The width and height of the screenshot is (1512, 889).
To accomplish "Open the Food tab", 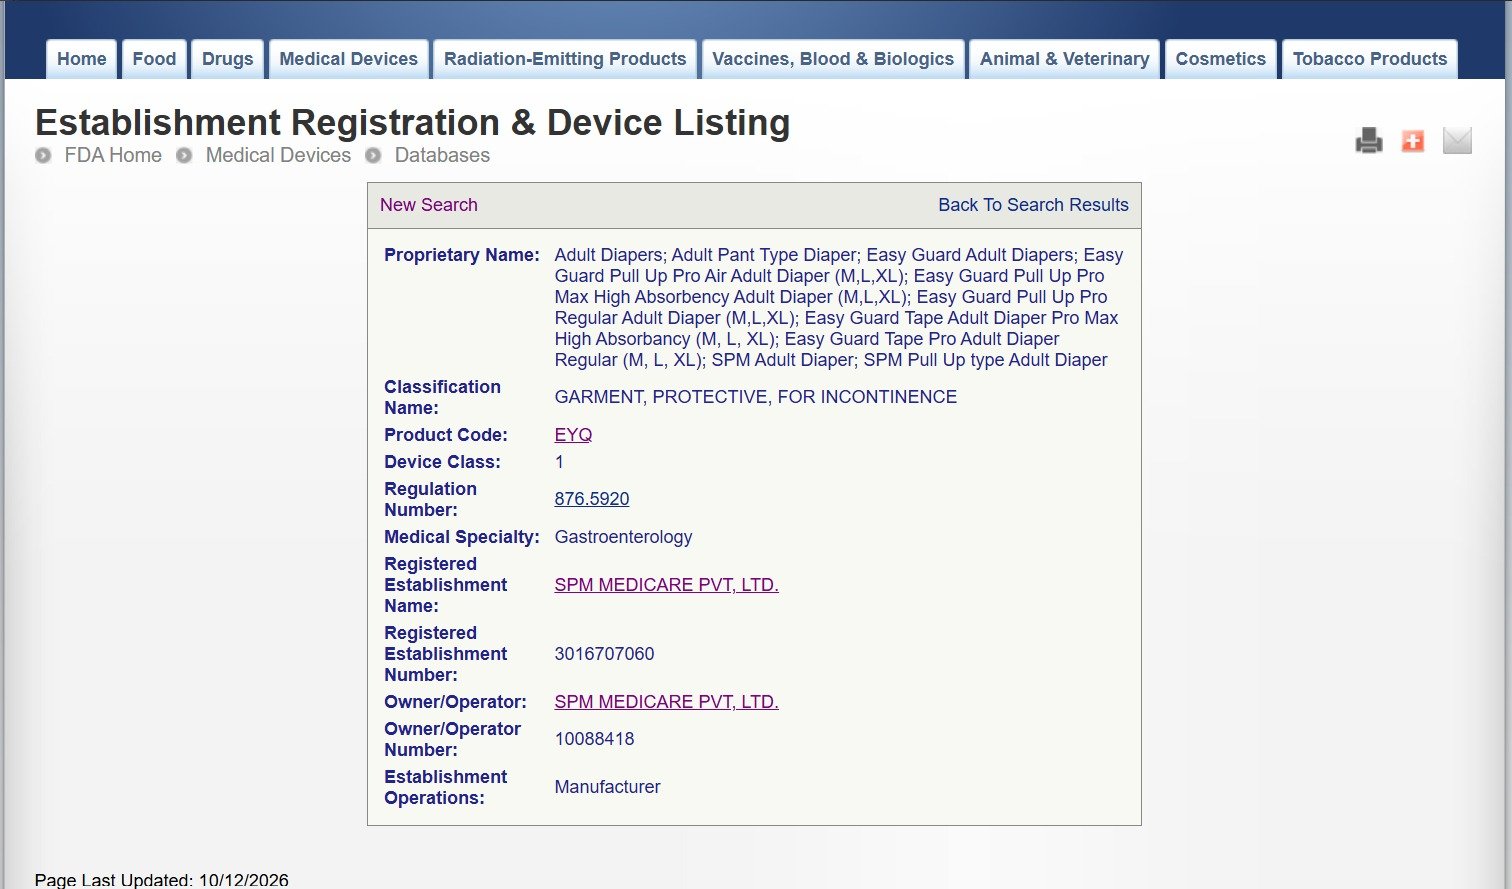I will 154,59.
